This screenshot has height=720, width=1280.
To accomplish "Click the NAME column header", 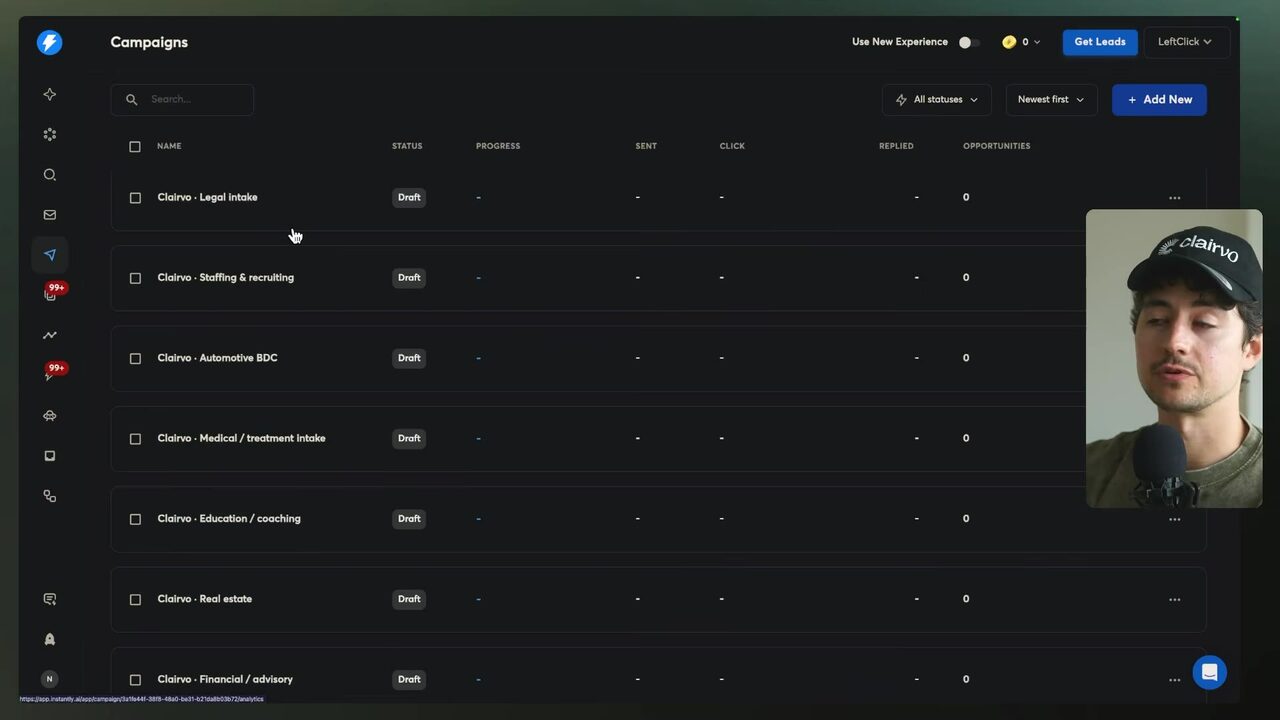I will [x=169, y=146].
